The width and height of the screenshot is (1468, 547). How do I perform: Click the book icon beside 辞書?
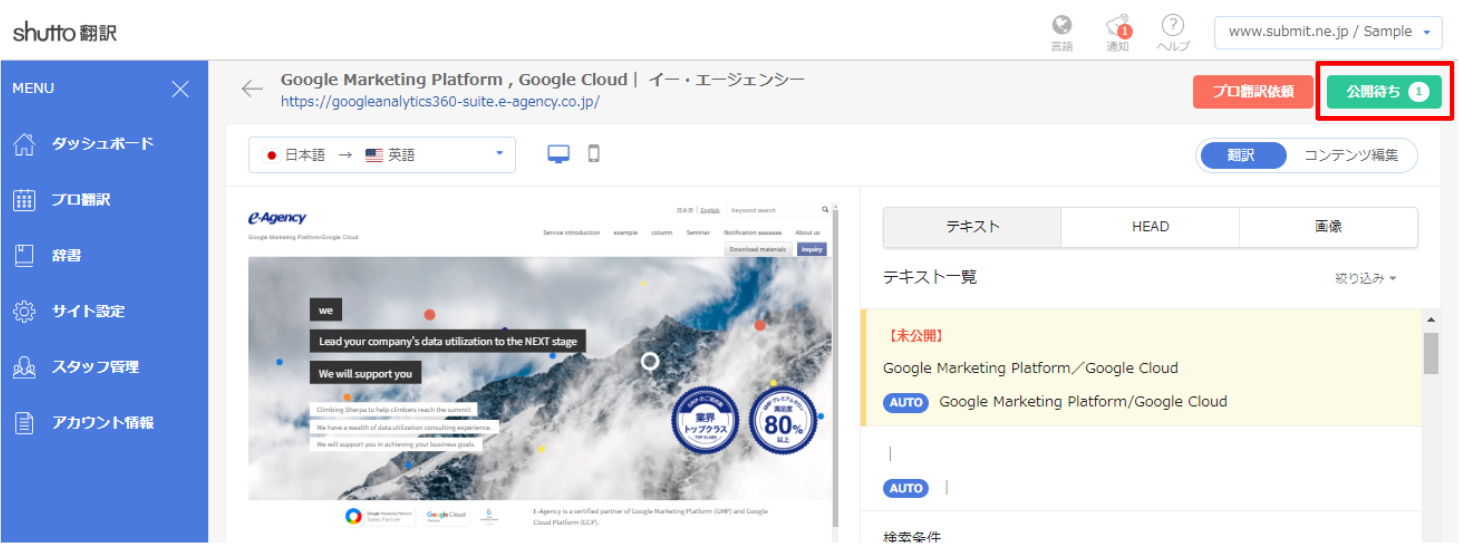pos(25,256)
